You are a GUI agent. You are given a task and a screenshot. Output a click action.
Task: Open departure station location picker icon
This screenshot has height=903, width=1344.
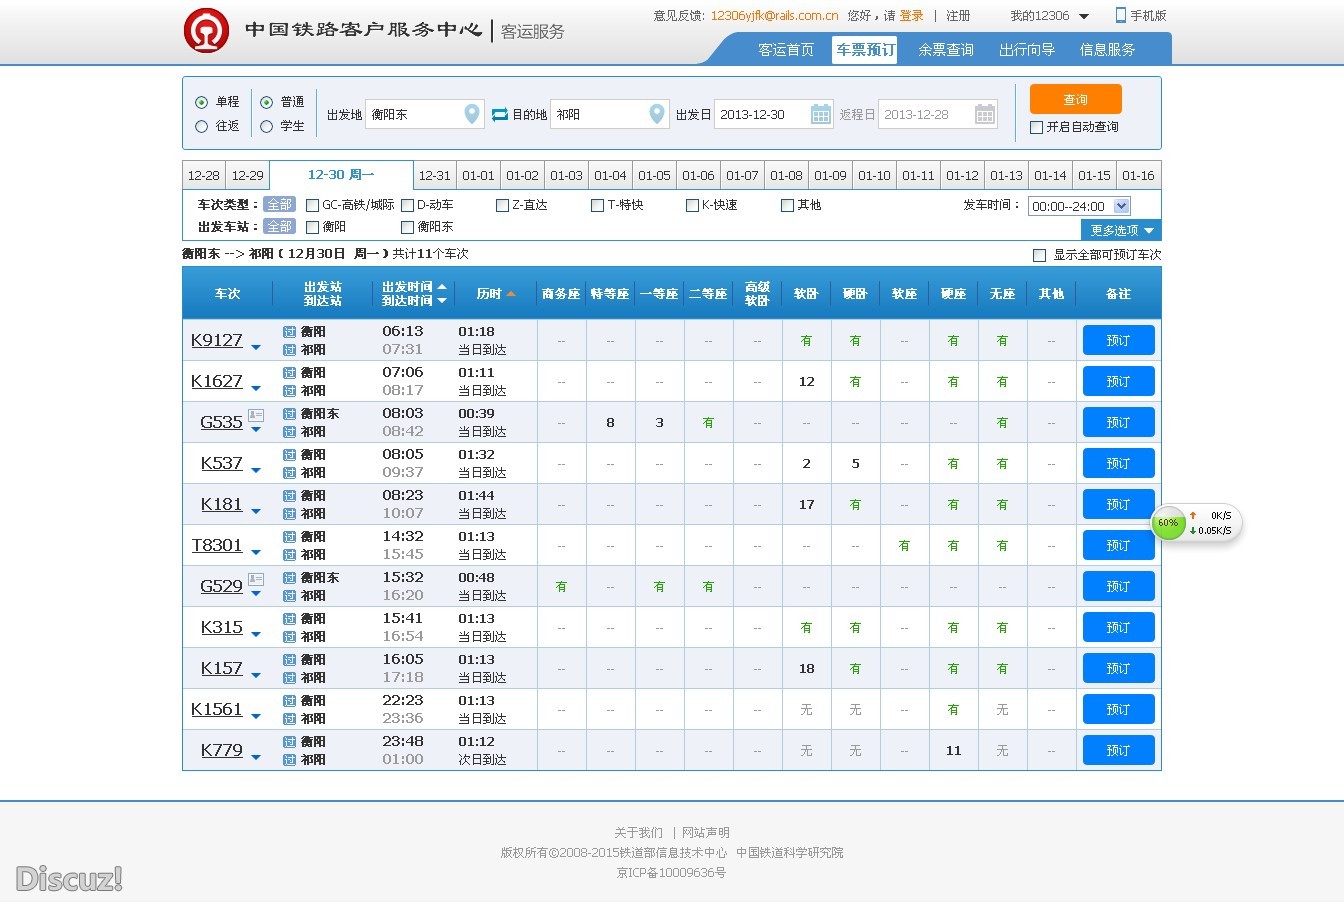click(x=473, y=114)
